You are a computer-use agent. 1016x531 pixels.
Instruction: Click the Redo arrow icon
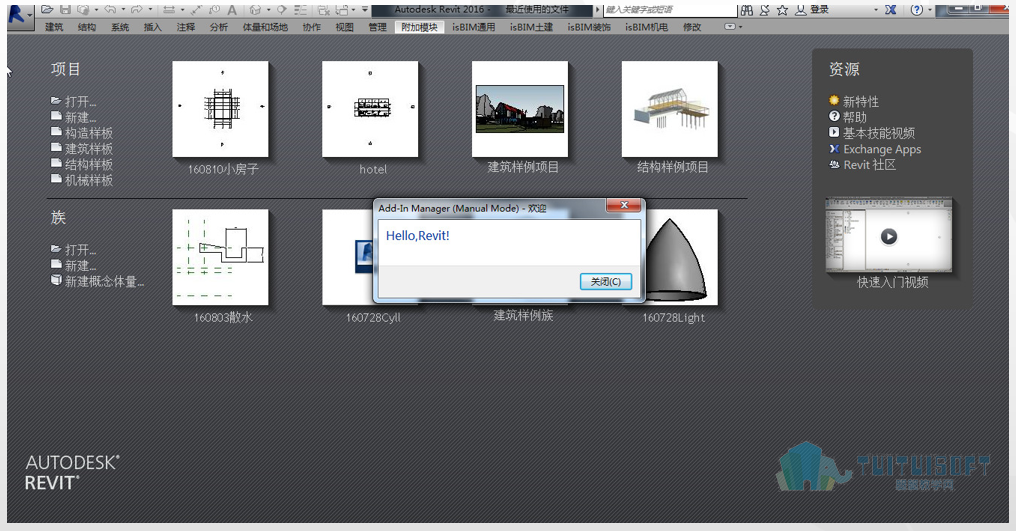(137, 10)
